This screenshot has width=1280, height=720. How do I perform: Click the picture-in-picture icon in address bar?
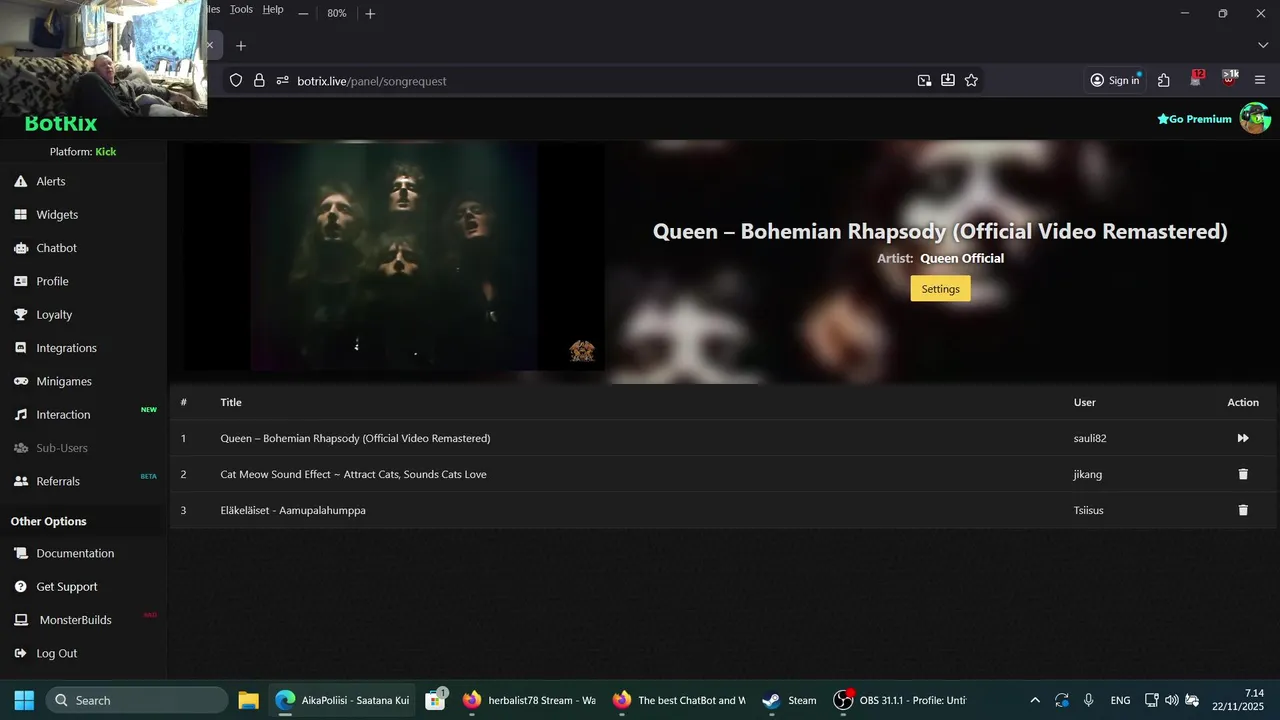point(924,81)
